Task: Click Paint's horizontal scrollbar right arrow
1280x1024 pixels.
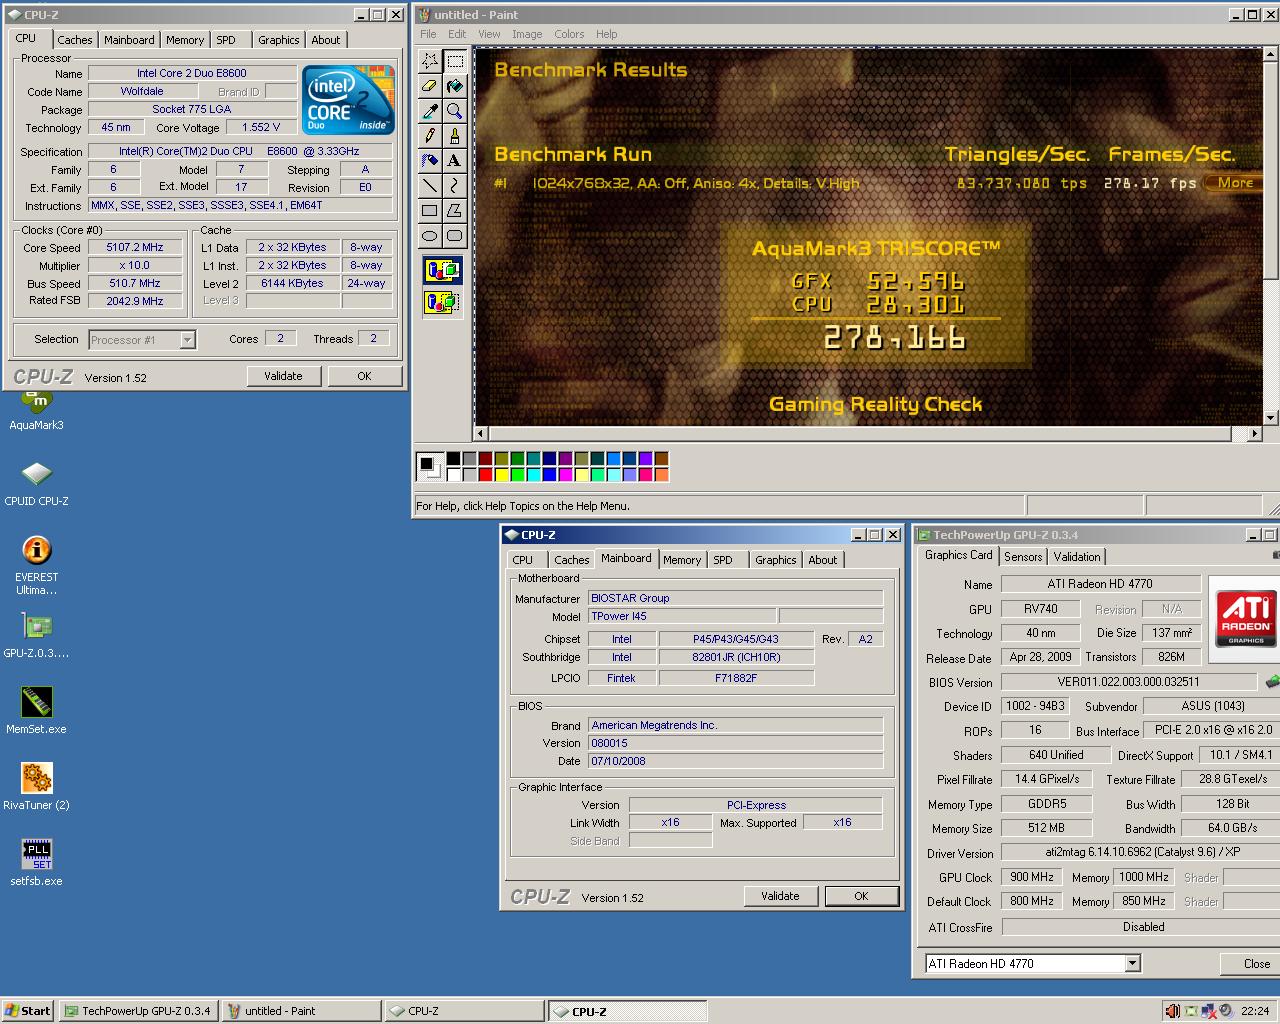Action: coord(1255,434)
